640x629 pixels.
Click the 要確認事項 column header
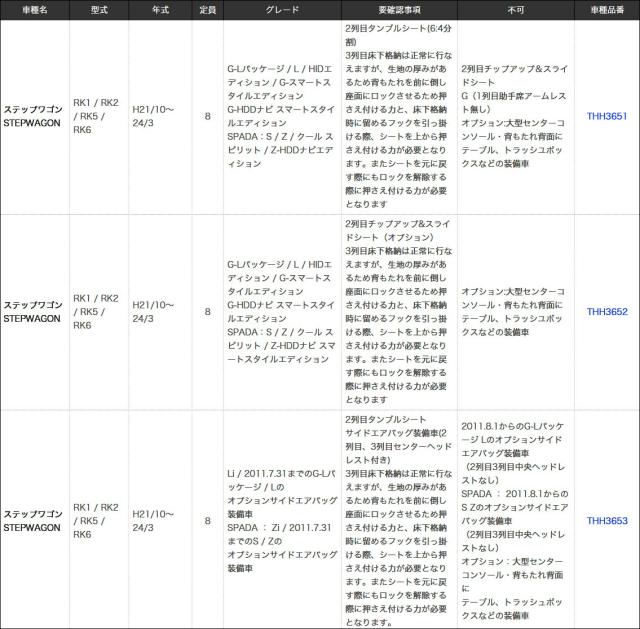[400, 10]
